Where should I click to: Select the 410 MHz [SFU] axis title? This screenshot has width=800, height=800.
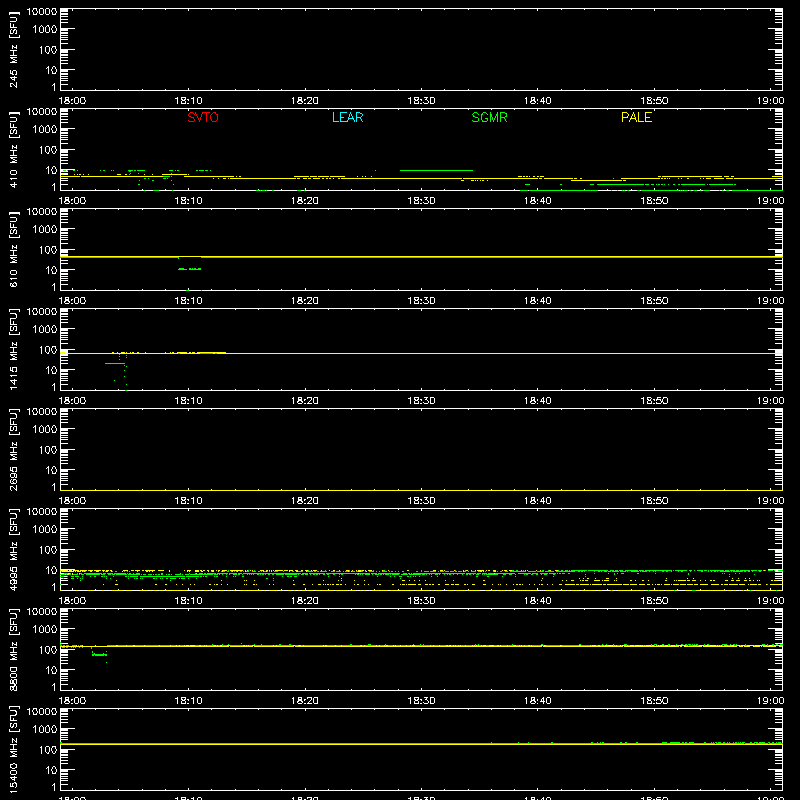click(13, 149)
